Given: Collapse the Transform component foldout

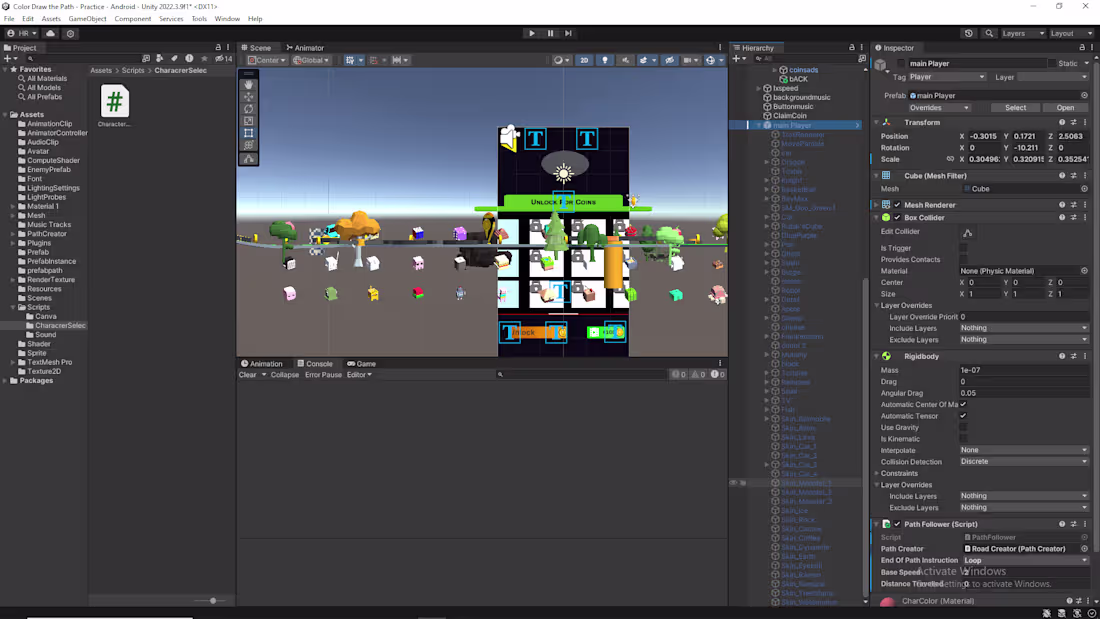Looking at the screenshot, I should 876,122.
